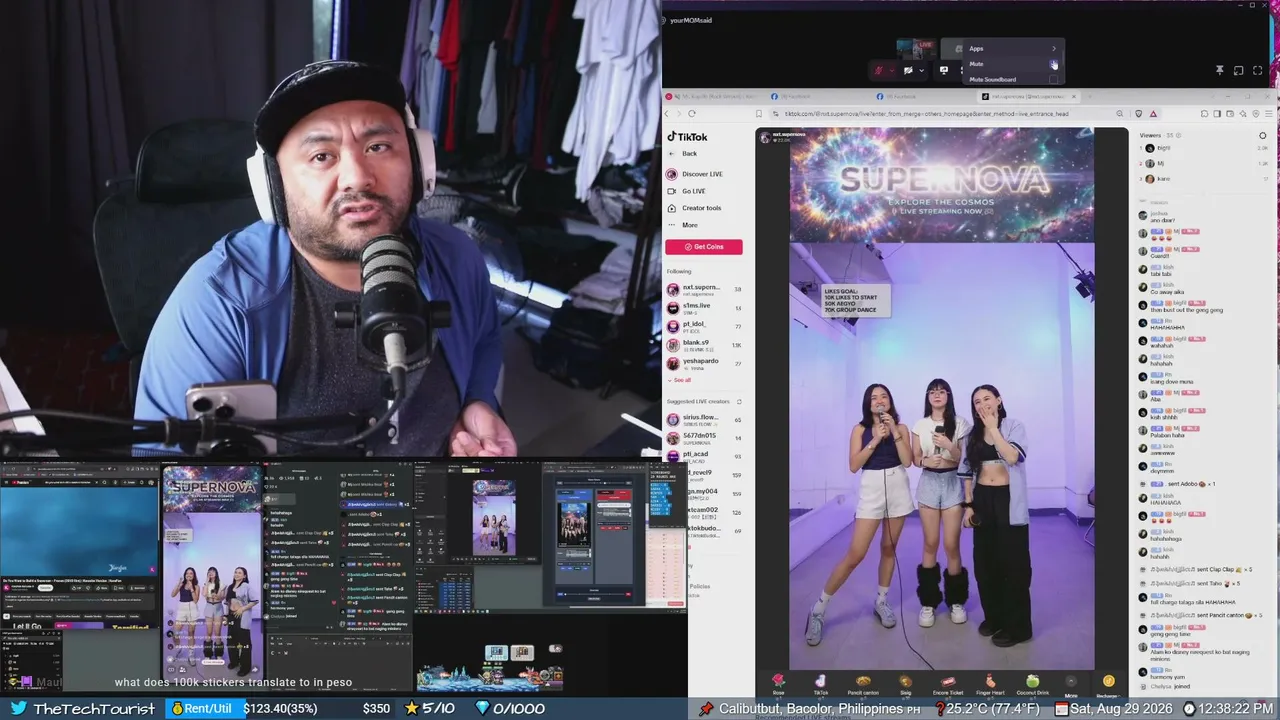
Task: Expand More gifts
Action: point(1071,685)
